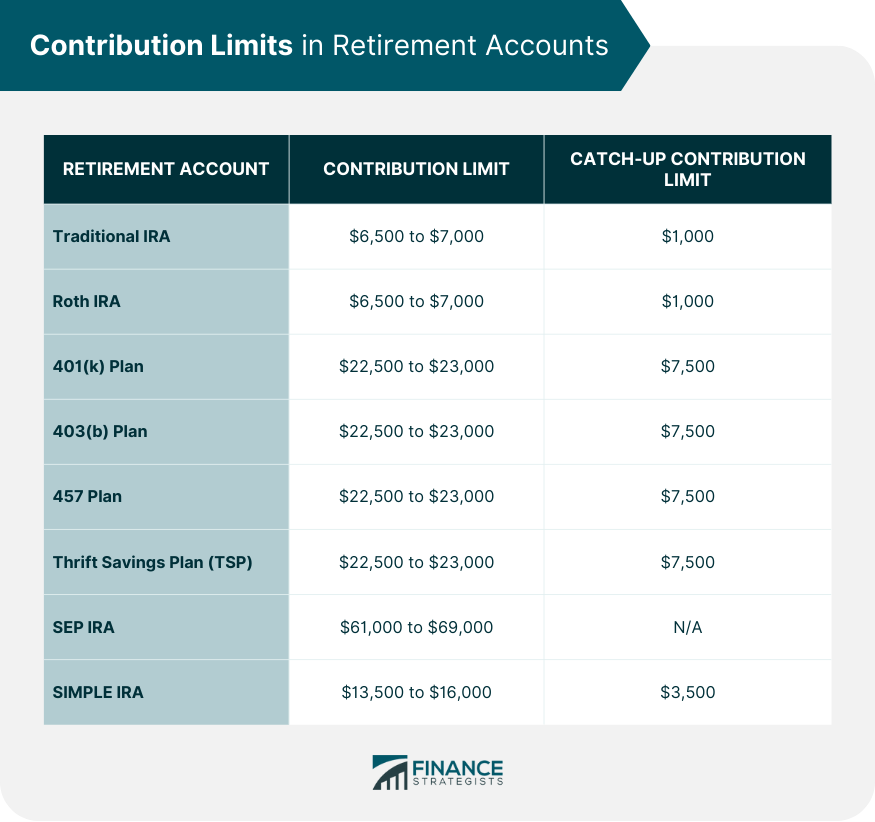Click the Contribution Limits in Retirement Accounts title
This screenshot has width=875, height=822.
point(319,46)
